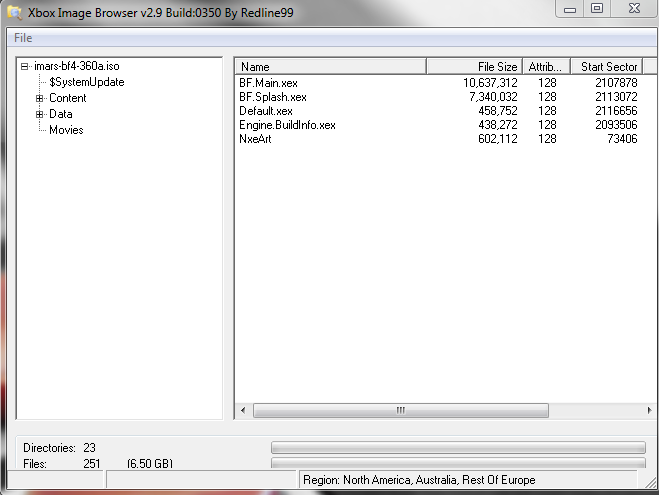The width and height of the screenshot is (659, 495).
Task: Select the Engine.BuildInfo.xex file
Action: point(287,125)
